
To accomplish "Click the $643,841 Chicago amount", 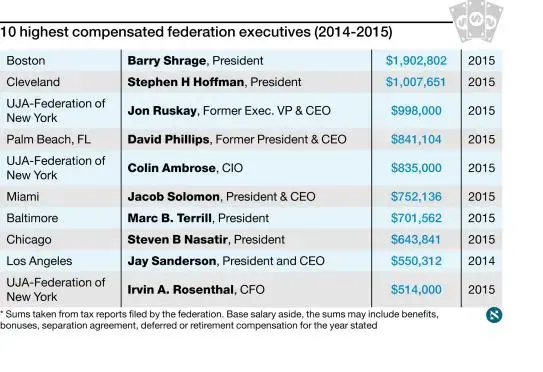I will (x=416, y=240).
